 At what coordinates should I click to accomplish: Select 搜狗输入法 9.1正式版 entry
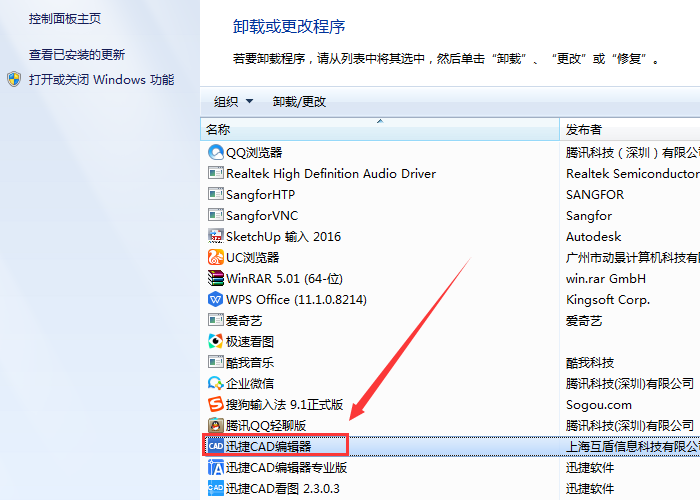(284, 404)
